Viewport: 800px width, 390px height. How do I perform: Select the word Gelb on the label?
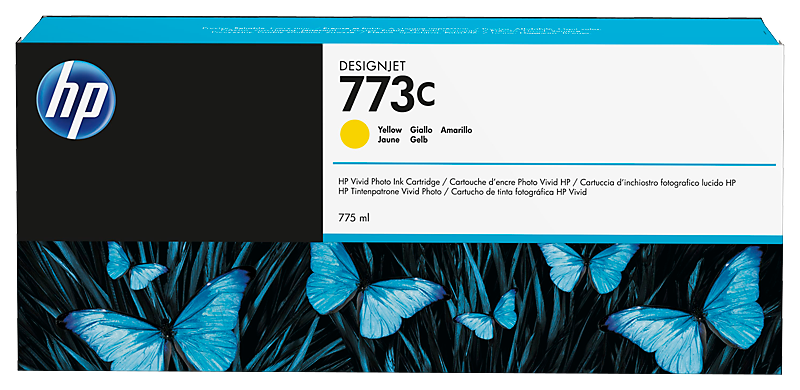pos(419,140)
